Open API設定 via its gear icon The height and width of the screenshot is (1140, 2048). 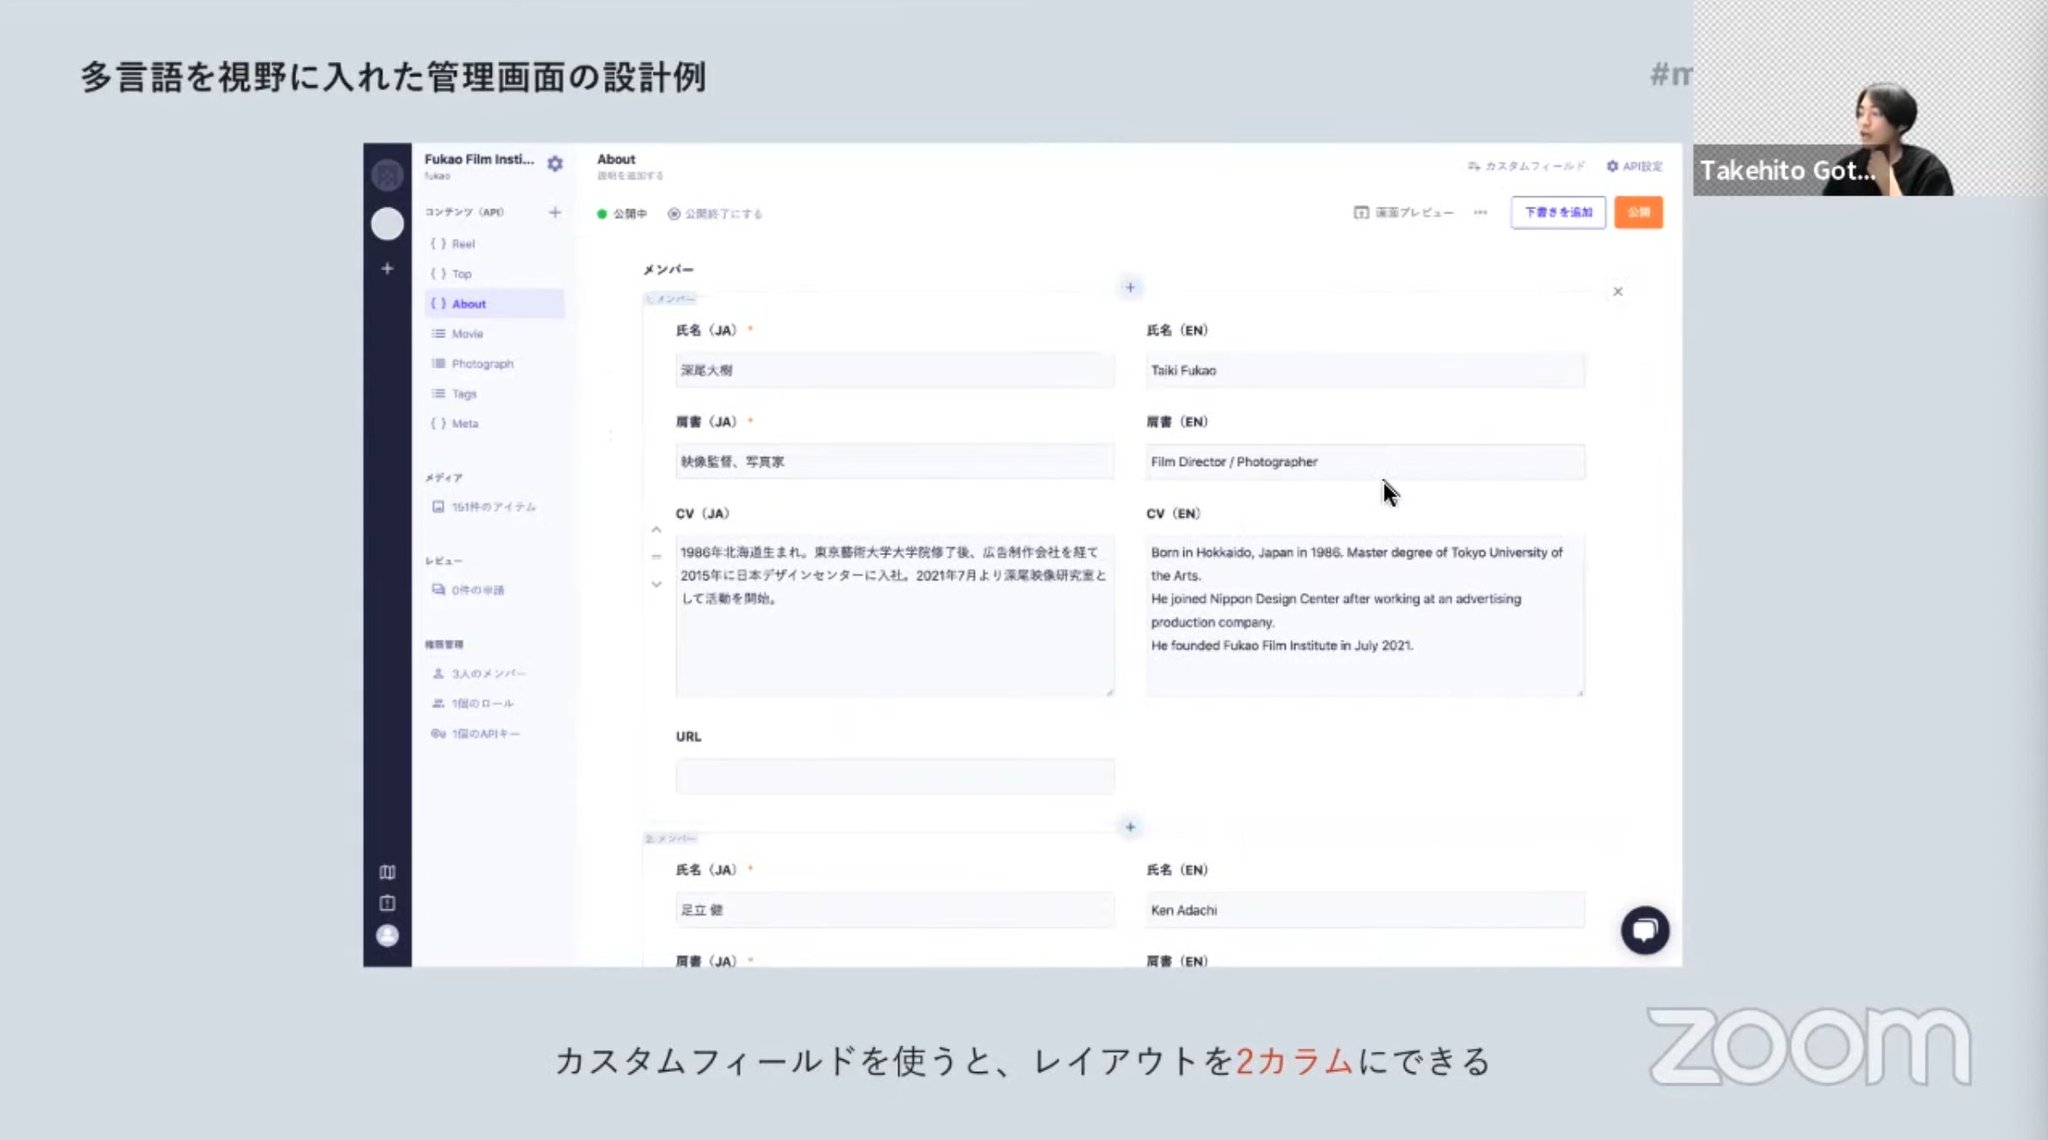point(1612,167)
